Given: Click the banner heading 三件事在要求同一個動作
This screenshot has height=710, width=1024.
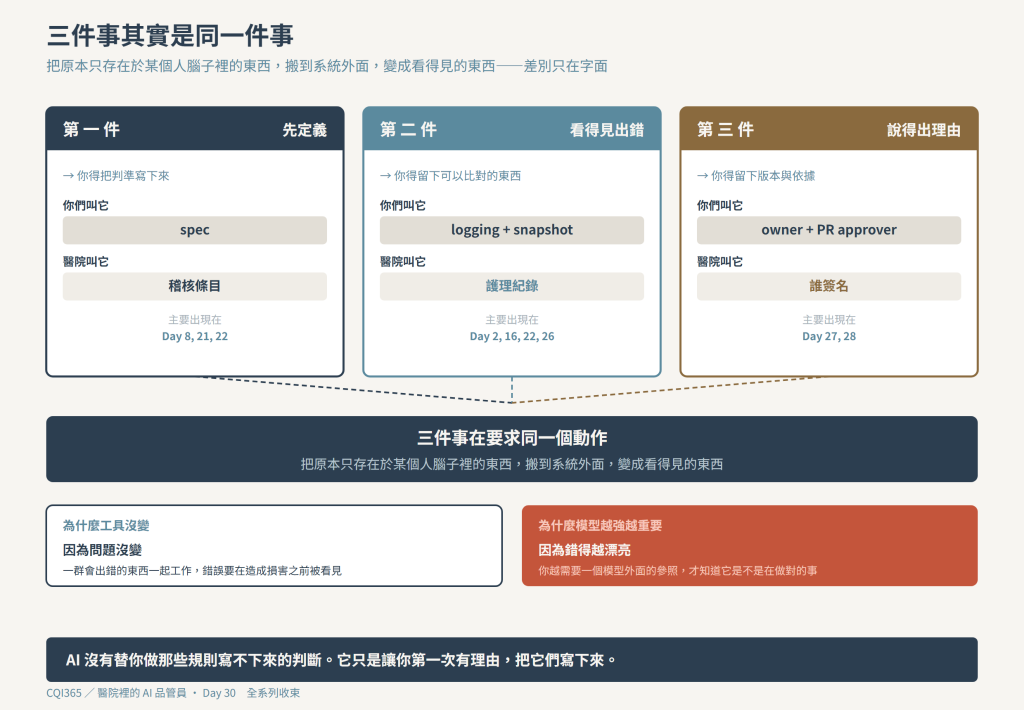Looking at the screenshot, I should click(x=512, y=438).
